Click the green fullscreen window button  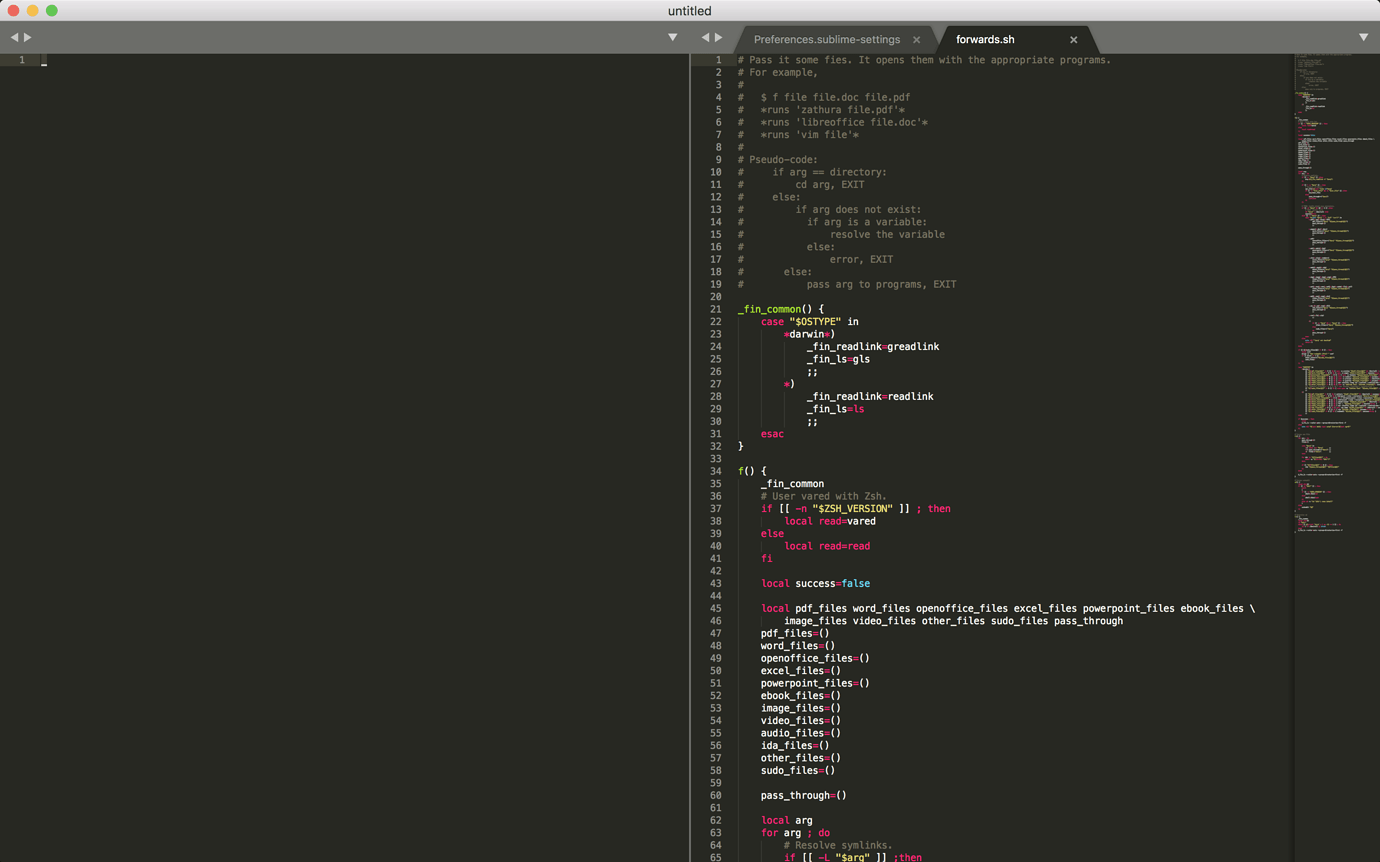[x=52, y=11]
